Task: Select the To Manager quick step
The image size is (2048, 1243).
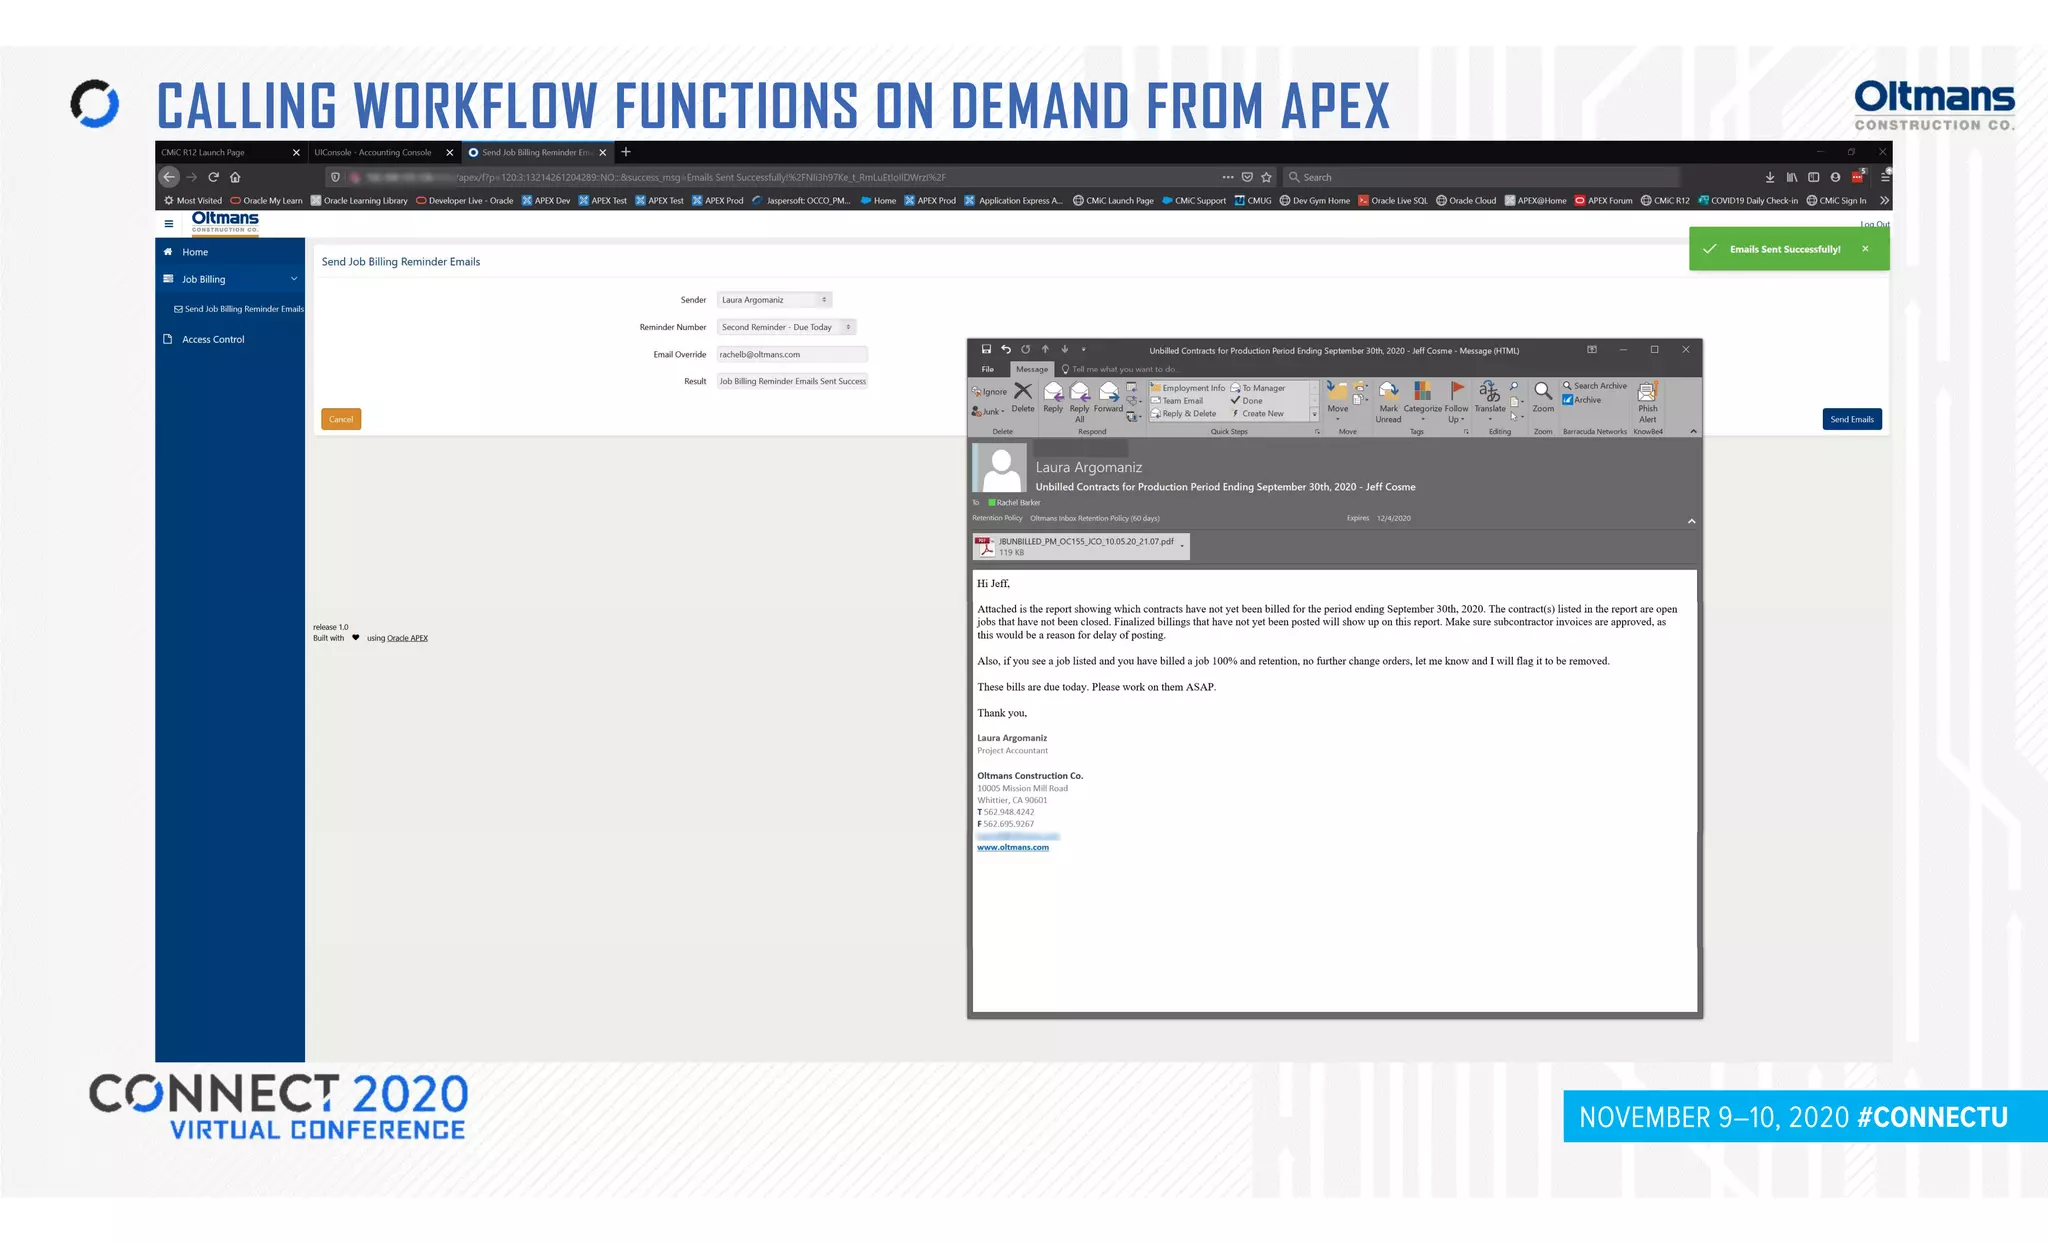Action: coord(1258,388)
